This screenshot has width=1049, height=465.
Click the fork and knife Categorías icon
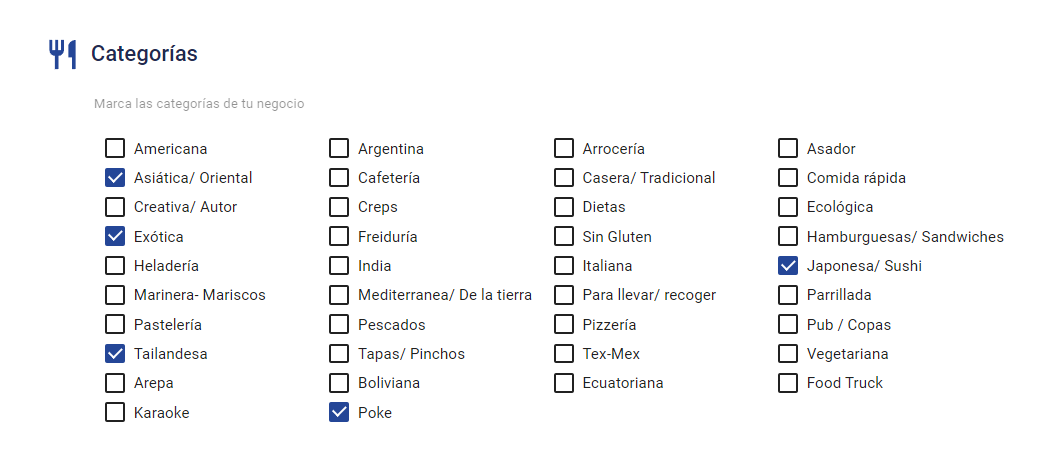(63, 54)
